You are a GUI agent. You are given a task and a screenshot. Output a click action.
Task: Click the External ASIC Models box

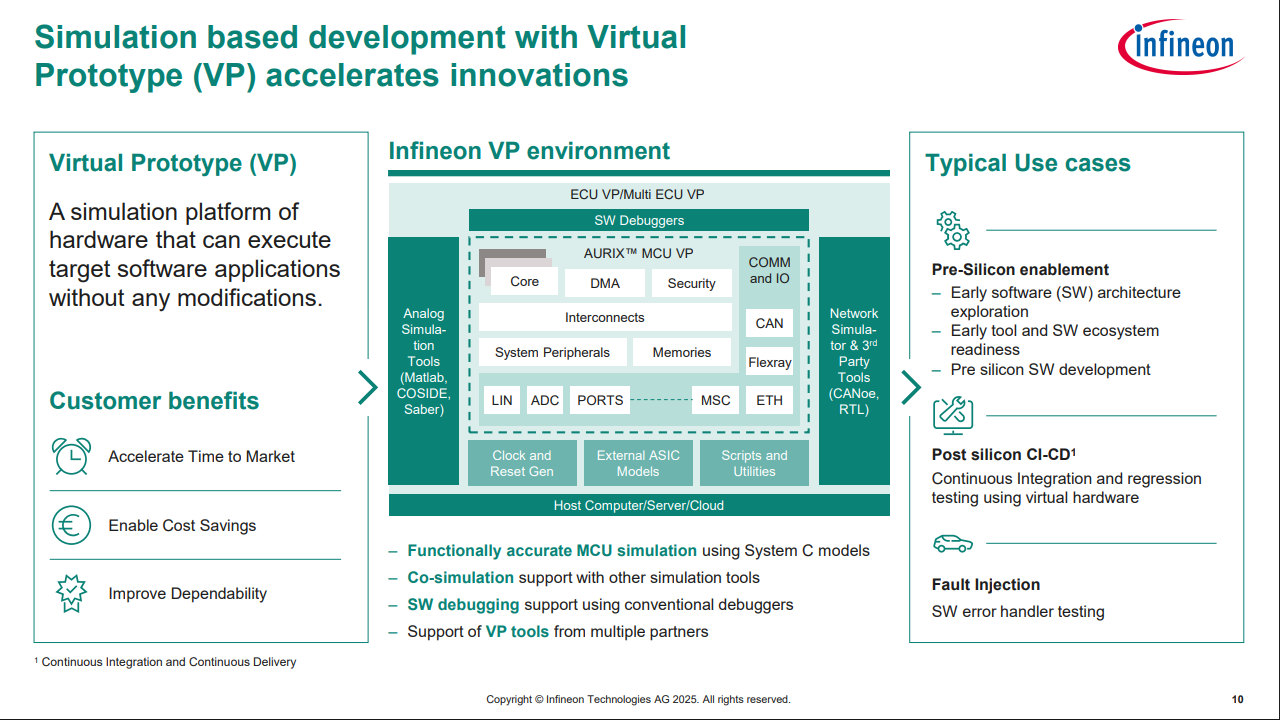[x=637, y=463]
